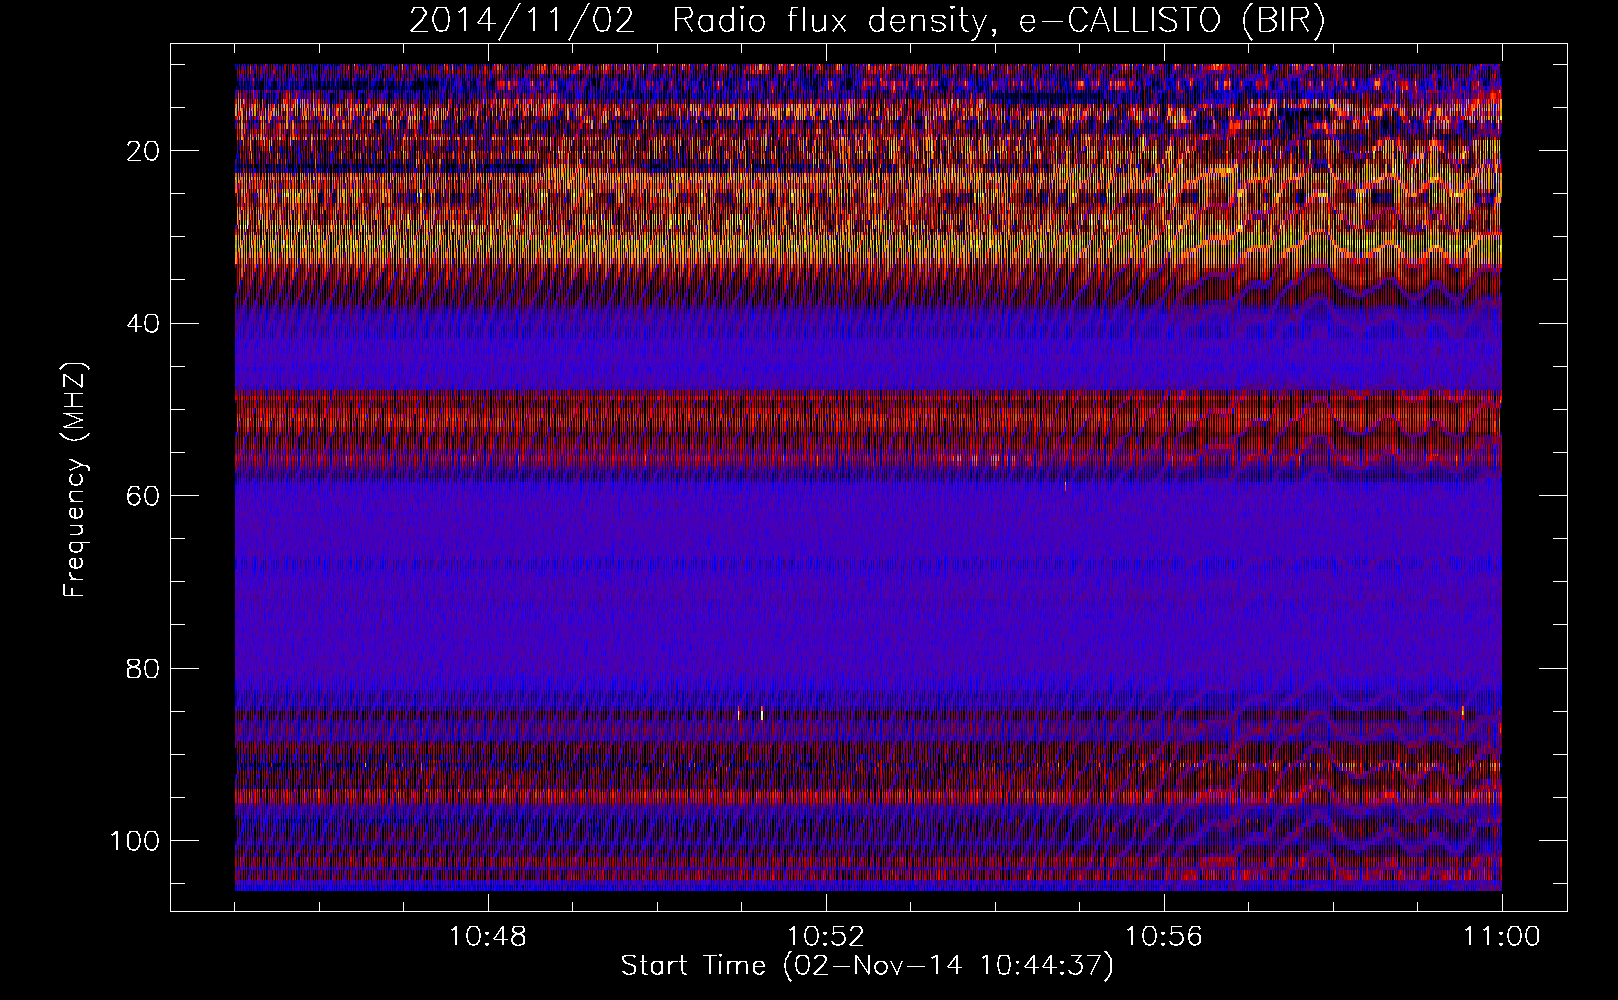Click the '40' frequency tick label
1618x1000 pixels.
[144, 323]
